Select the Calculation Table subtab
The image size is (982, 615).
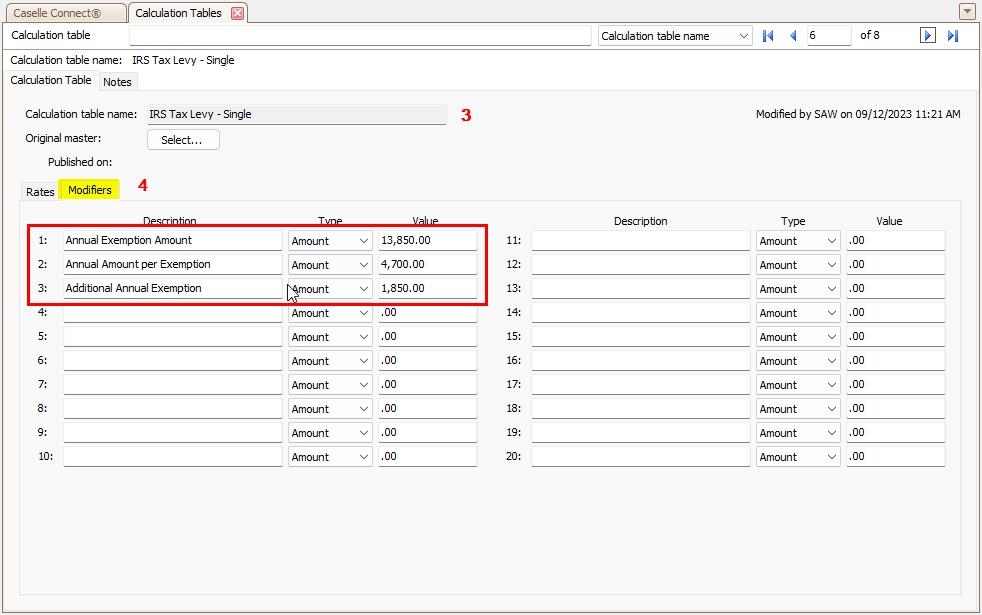(x=51, y=80)
